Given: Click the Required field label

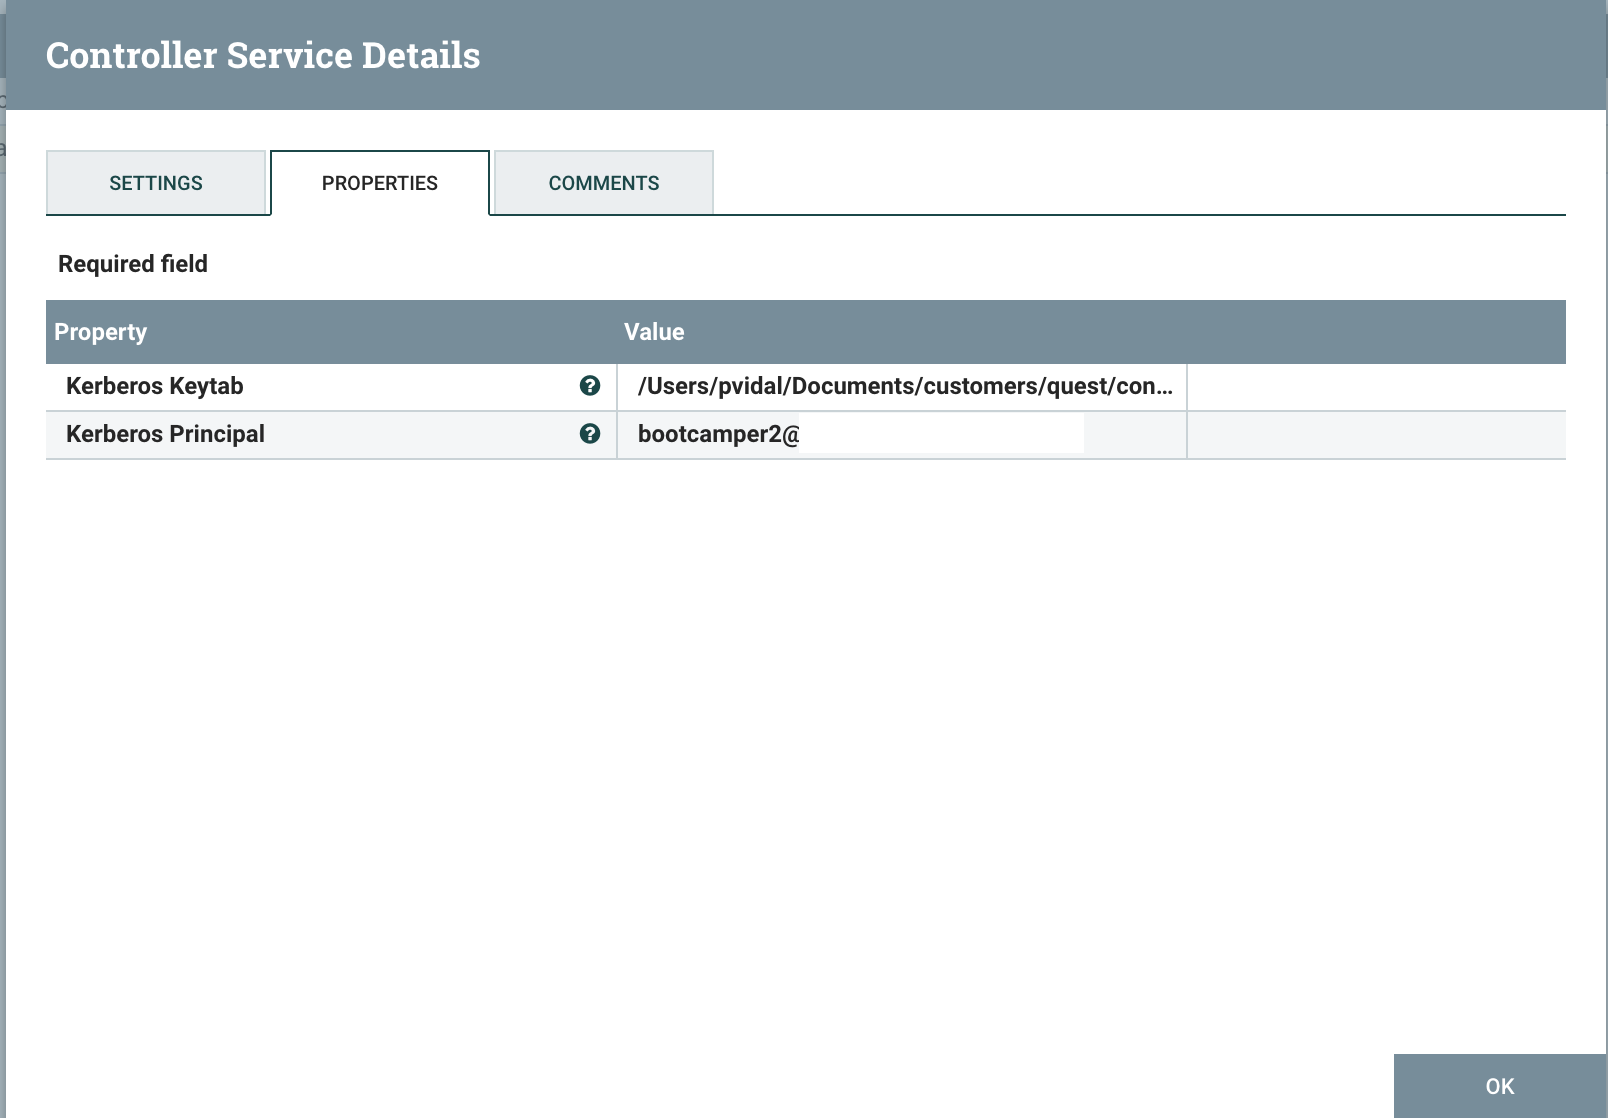Looking at the screenshot, I should pyautogui.click(x=132, y=263).
